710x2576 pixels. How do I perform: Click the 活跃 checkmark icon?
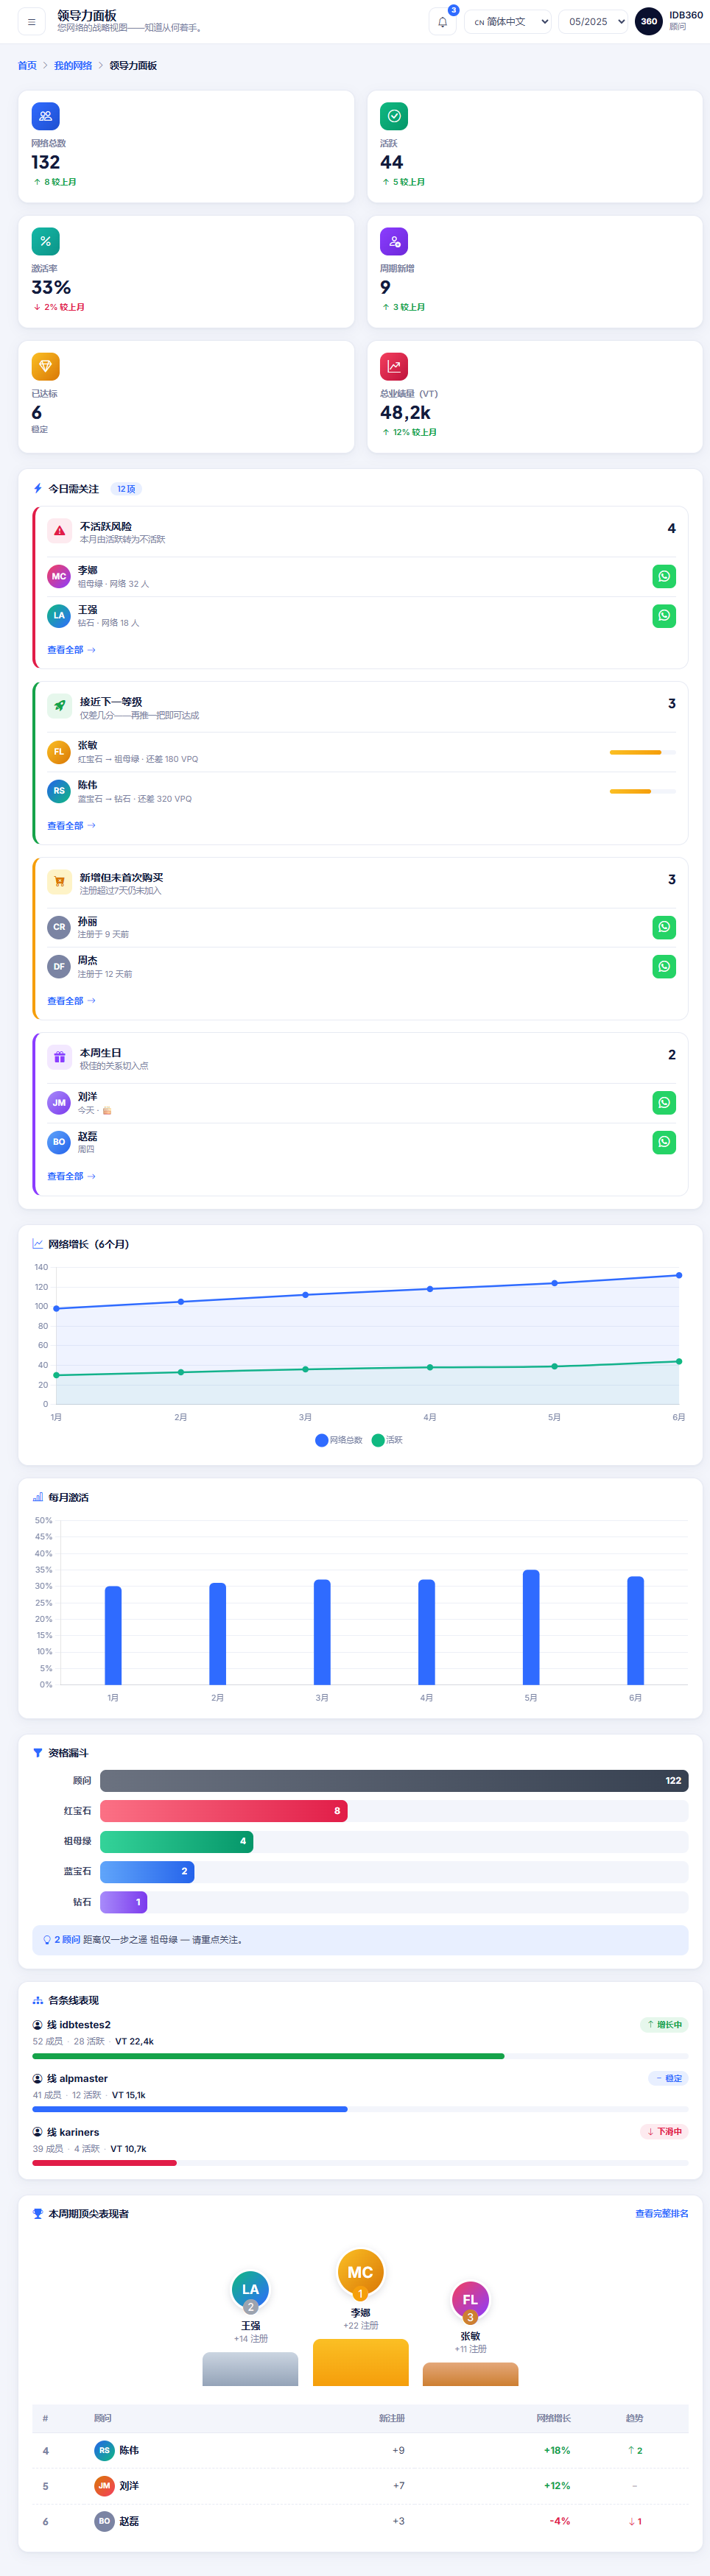pyautogui.click(x=394, y=116)
